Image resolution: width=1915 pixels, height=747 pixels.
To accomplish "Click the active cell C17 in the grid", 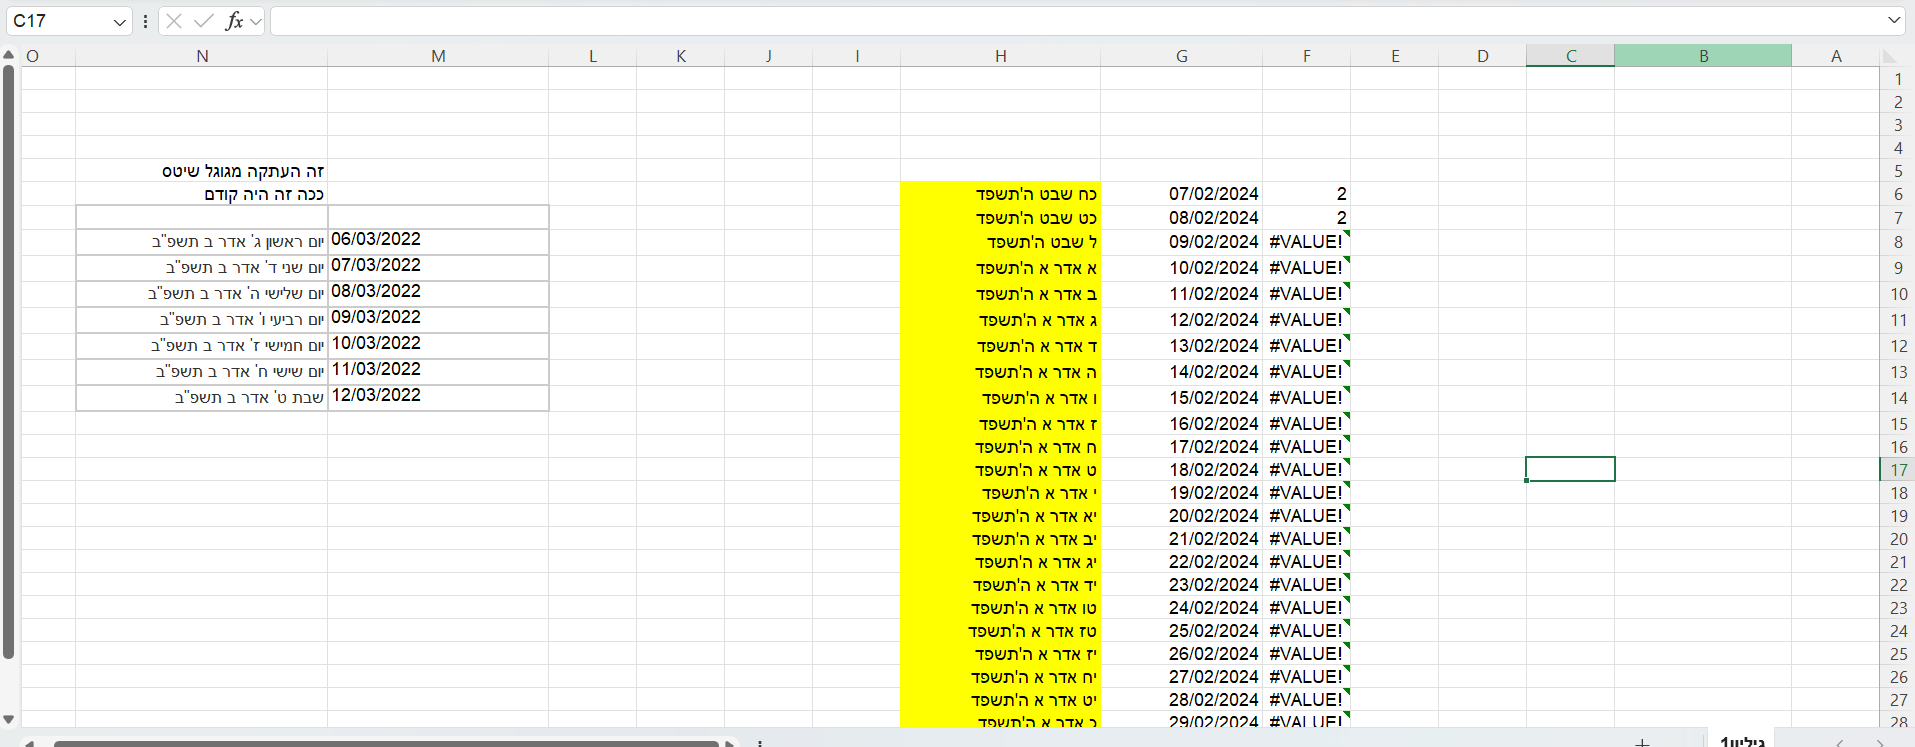I will [x=1570, y=469].
